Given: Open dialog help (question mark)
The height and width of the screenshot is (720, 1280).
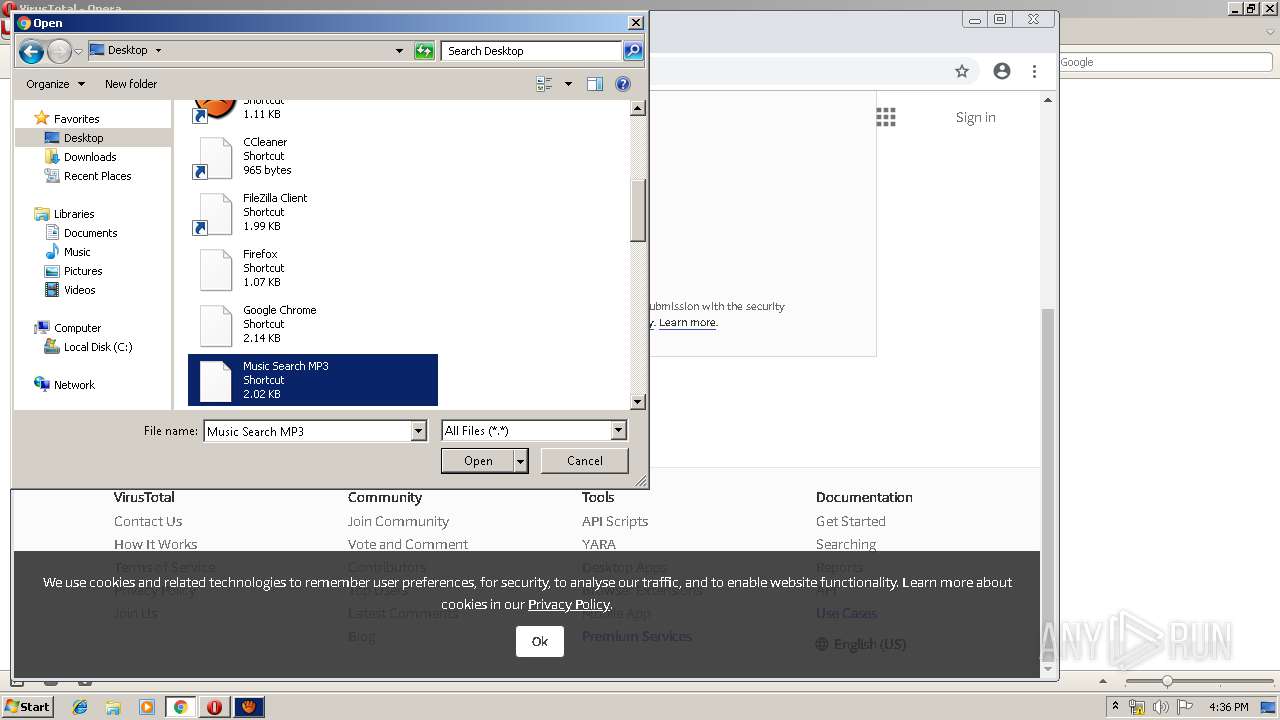Looking at the screenshot, I should [623, 84].
